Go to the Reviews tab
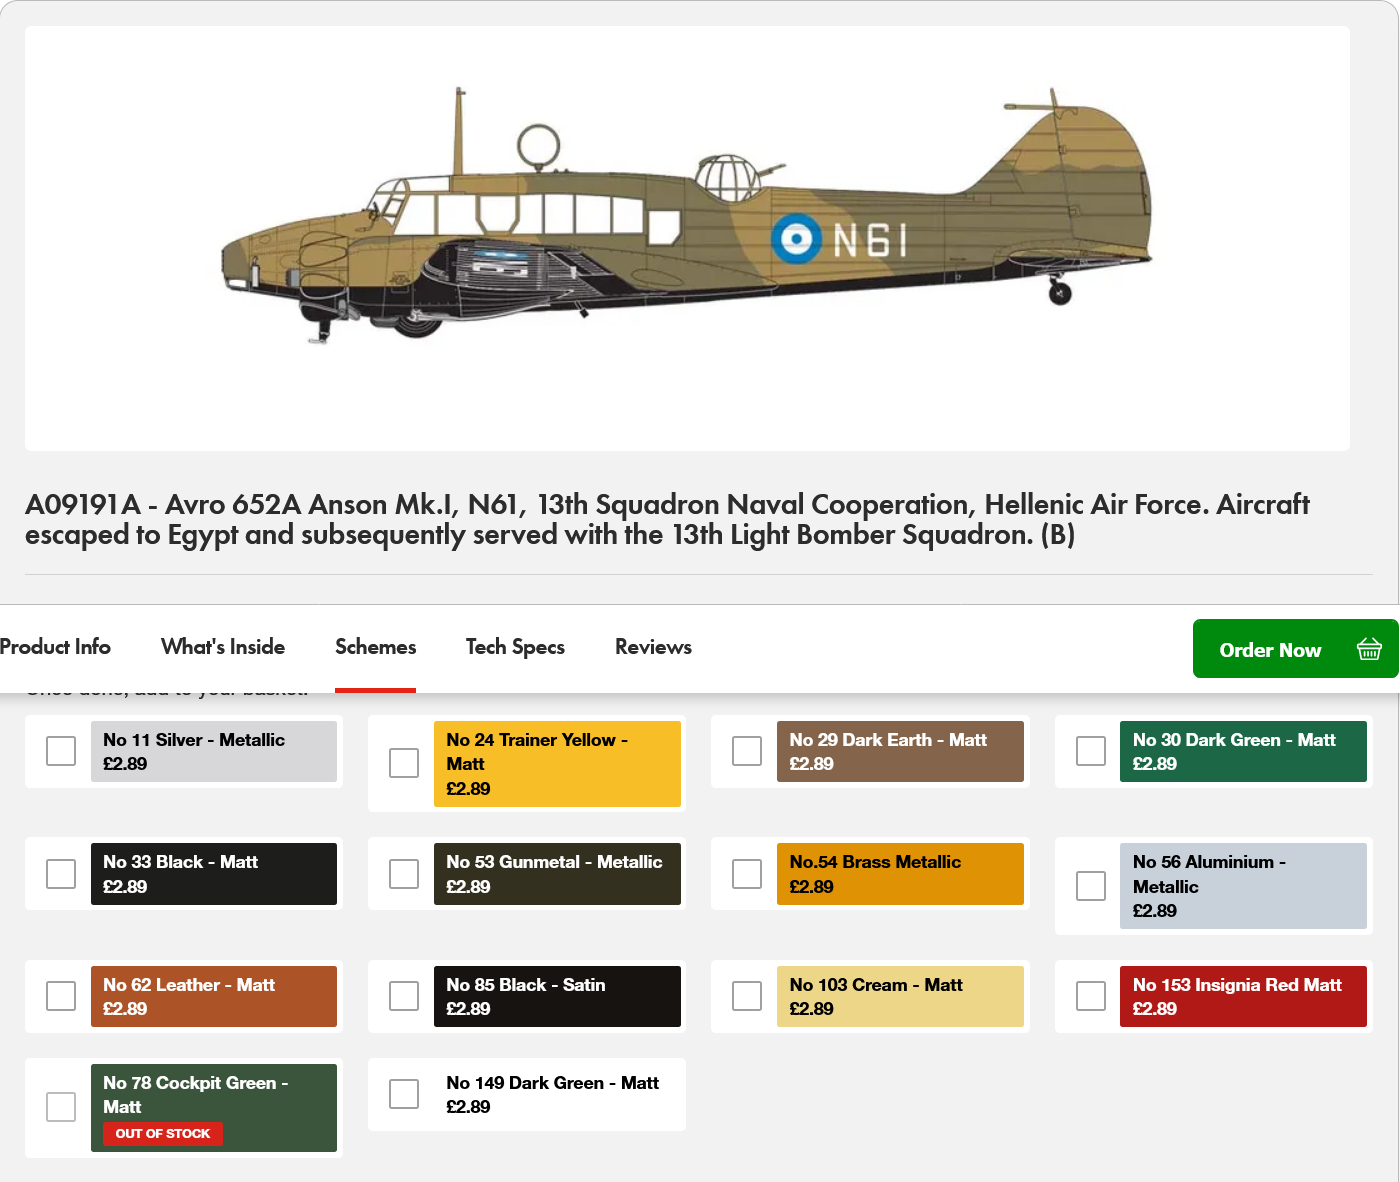 653,647
